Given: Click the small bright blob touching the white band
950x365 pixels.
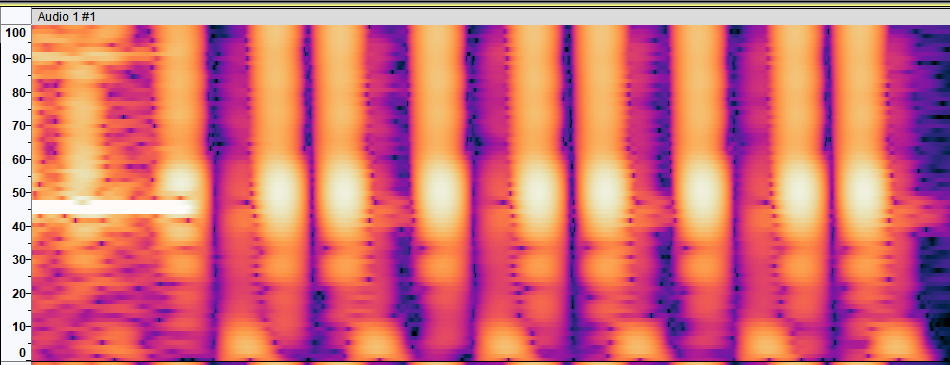Looking at the screenshot, I should (x=181, y=181).
